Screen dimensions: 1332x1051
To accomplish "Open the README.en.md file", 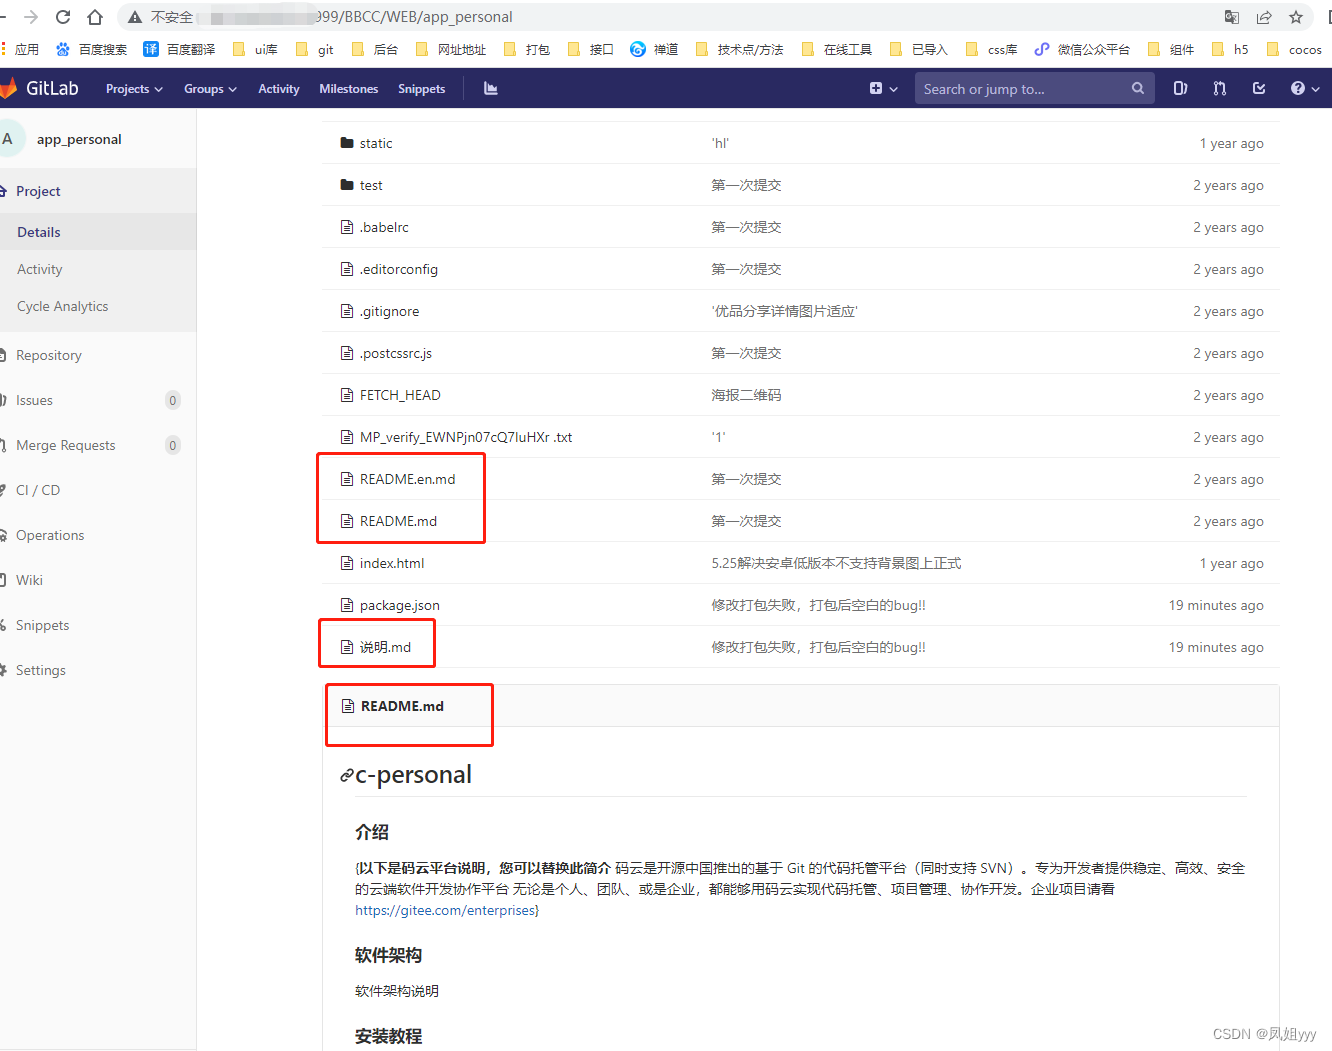I will click(x=407, y=478).
